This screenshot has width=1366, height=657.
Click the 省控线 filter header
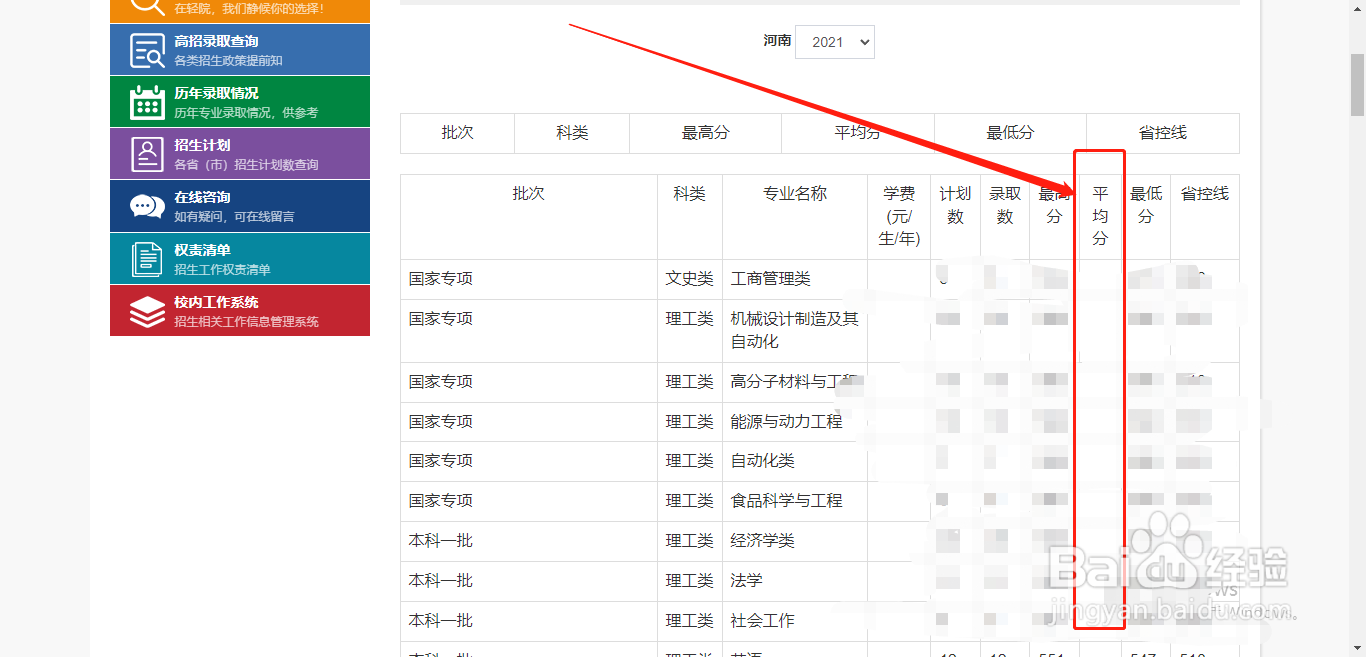[x=1162, y=133]
